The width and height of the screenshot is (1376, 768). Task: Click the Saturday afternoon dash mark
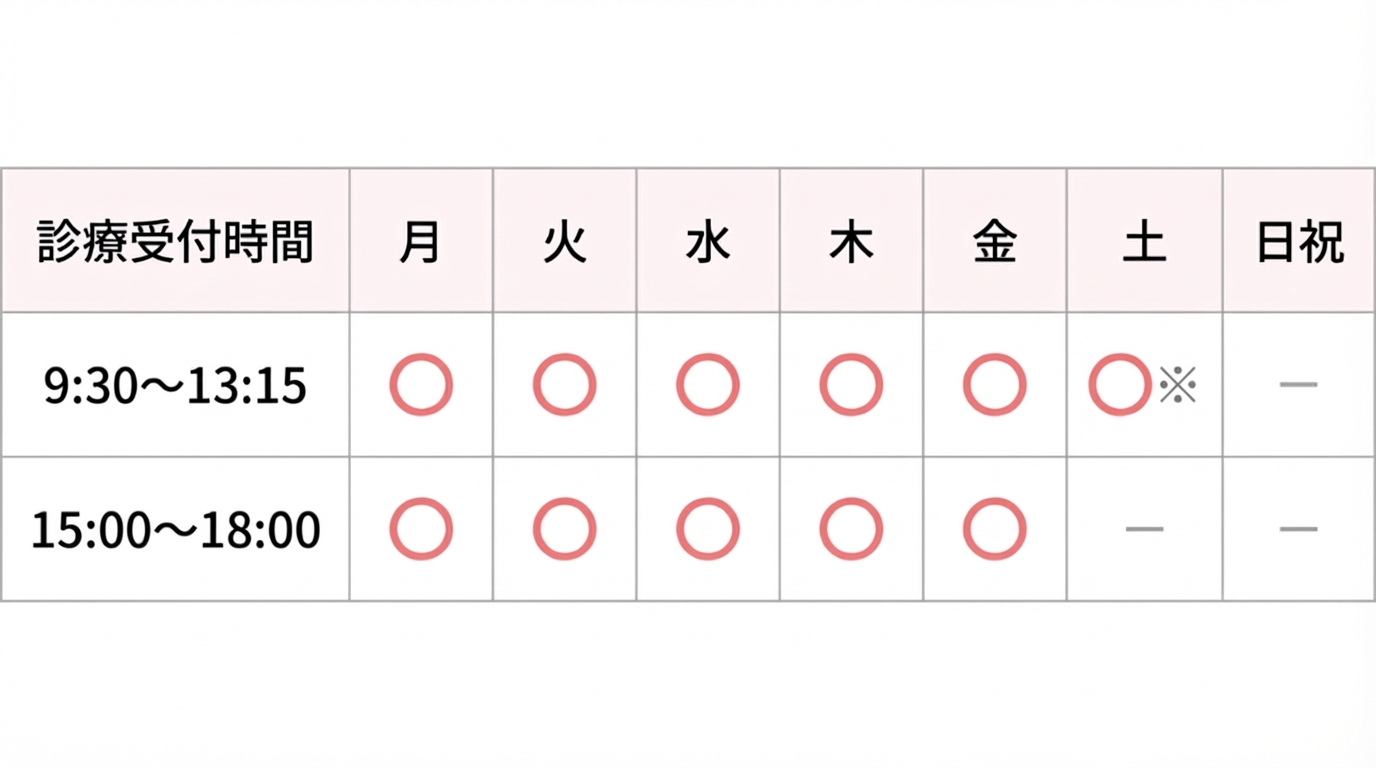(1144, 529)
